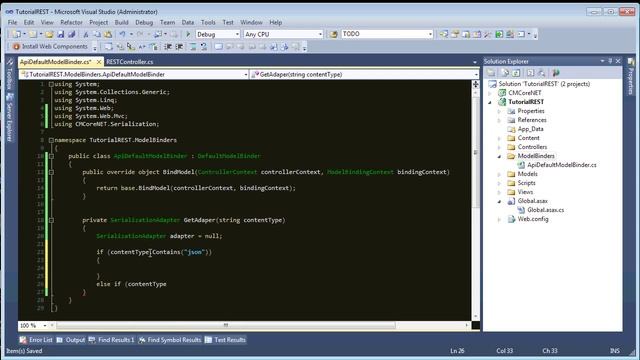Collapse the namespace block in the code editor
Screen dimensions: 640x360
[51, 140]
